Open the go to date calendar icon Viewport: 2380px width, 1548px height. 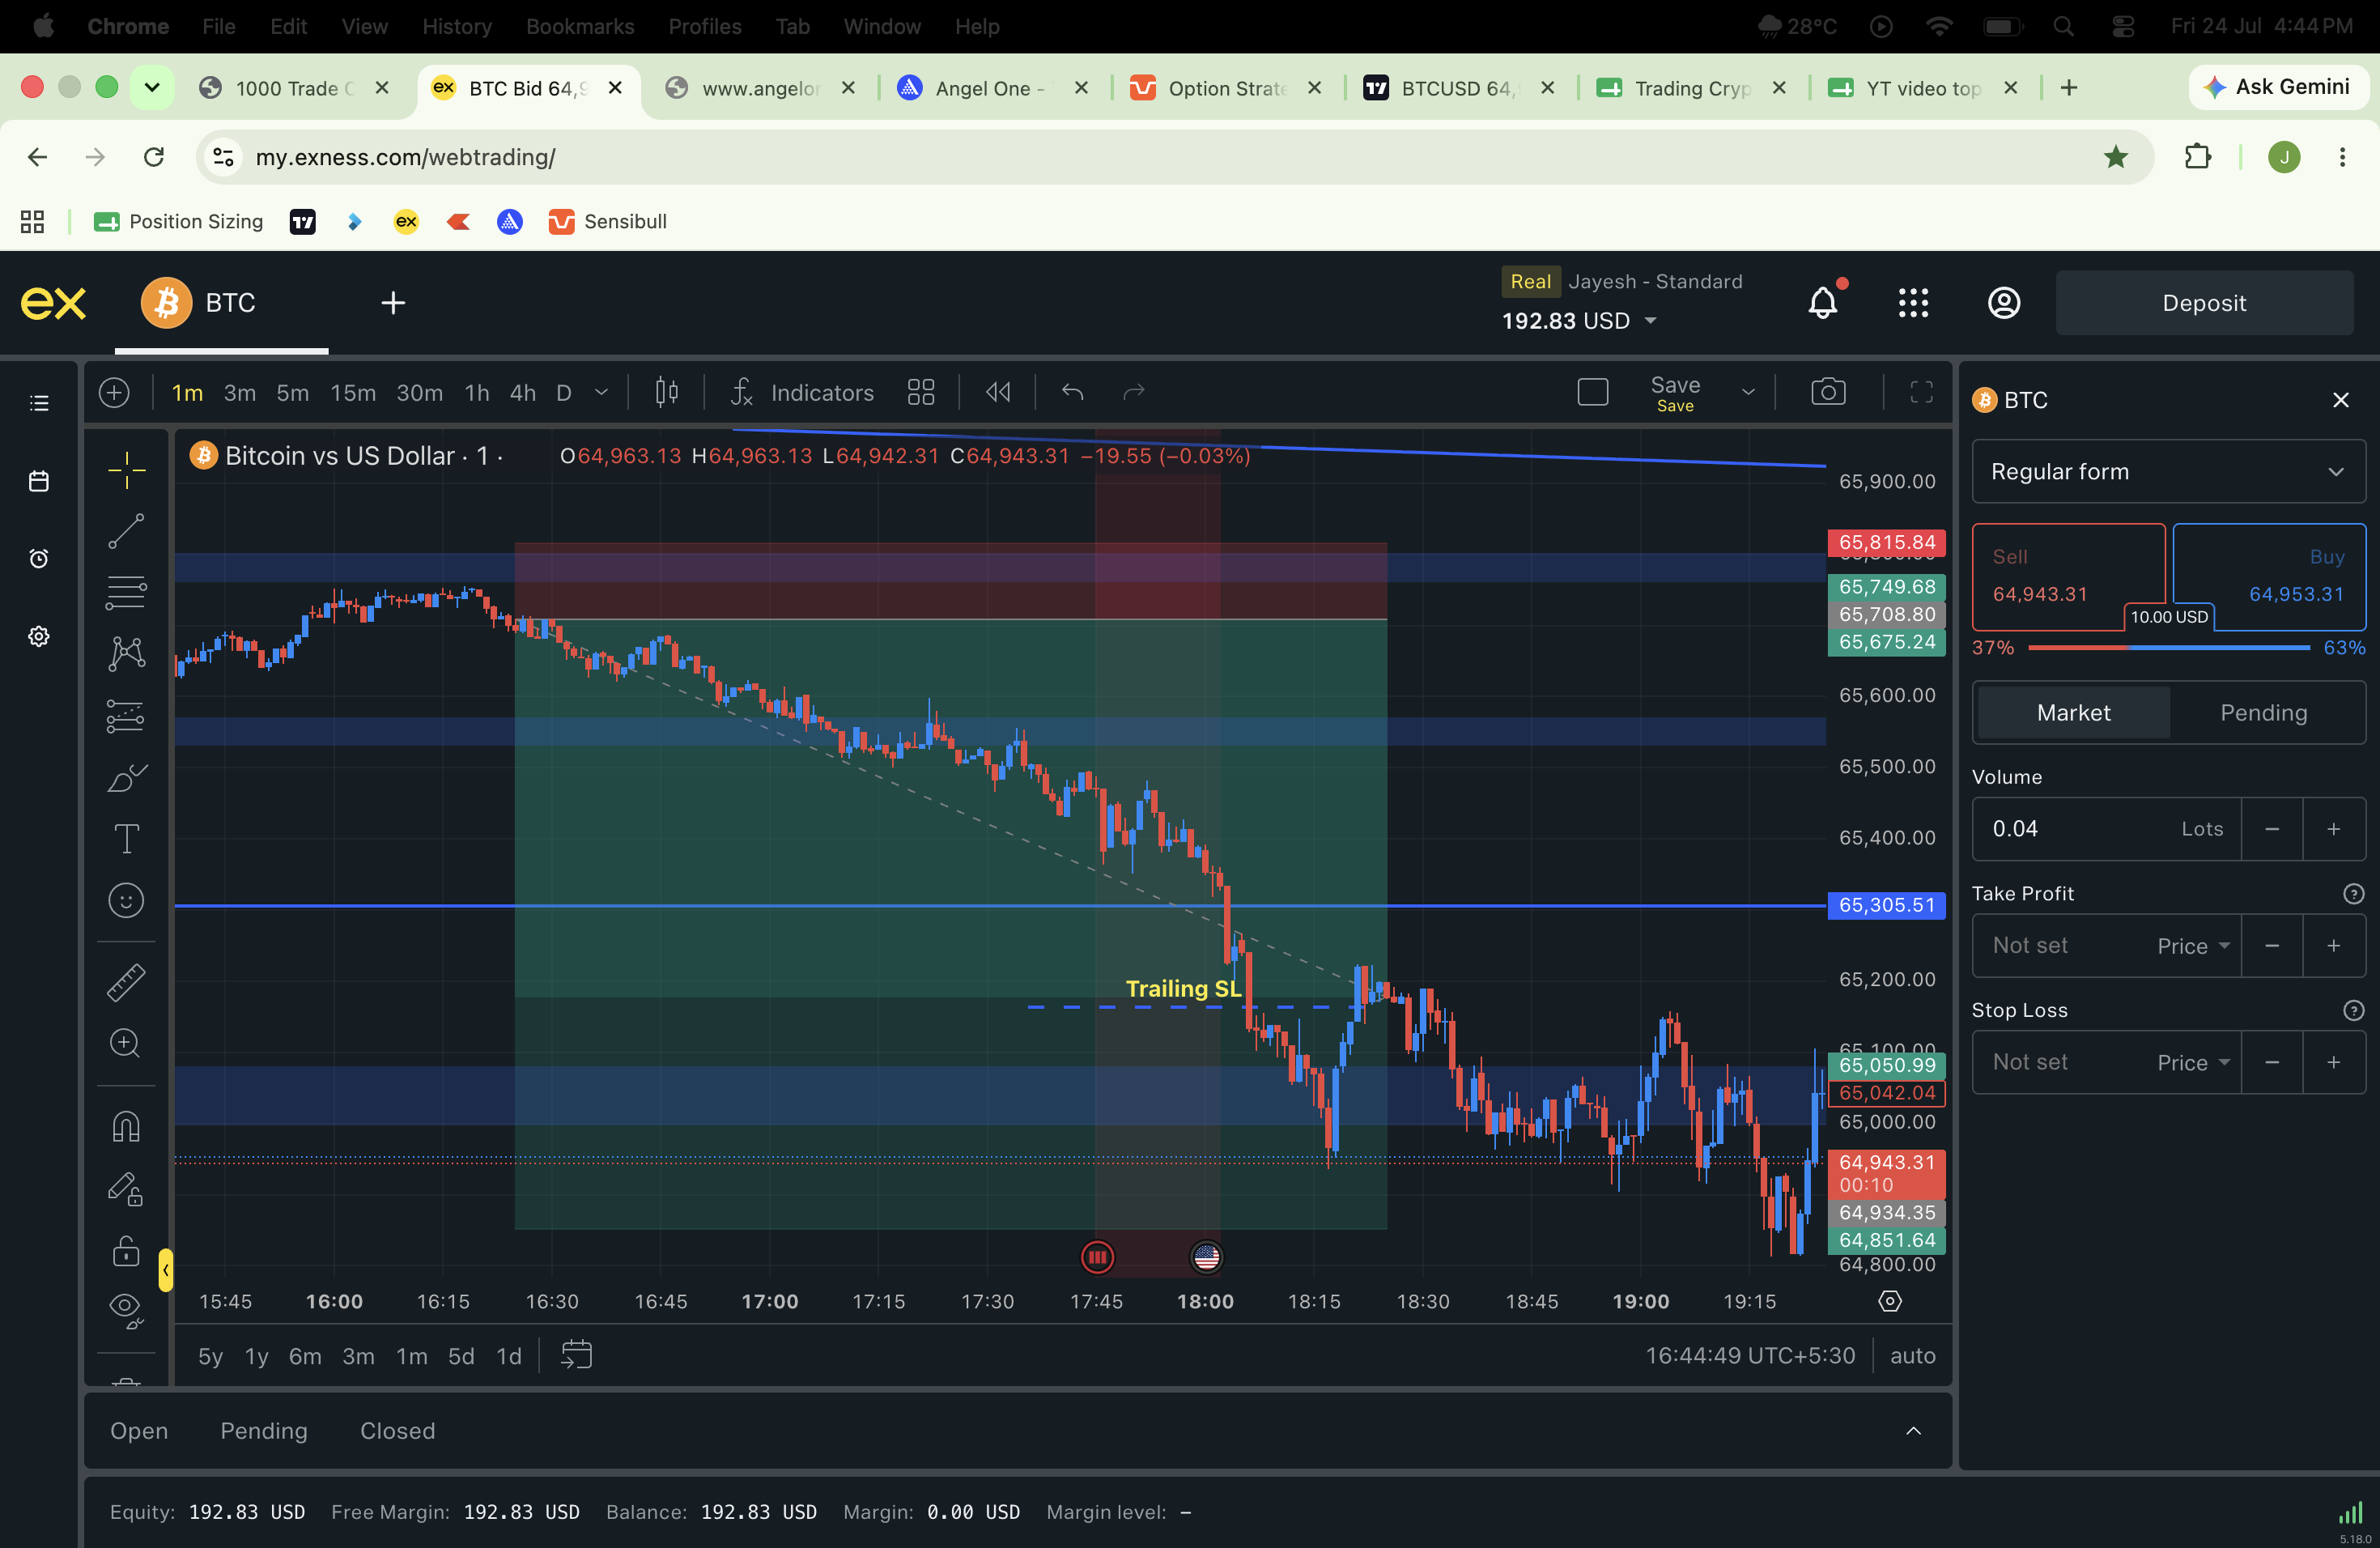pos(577,1356)
